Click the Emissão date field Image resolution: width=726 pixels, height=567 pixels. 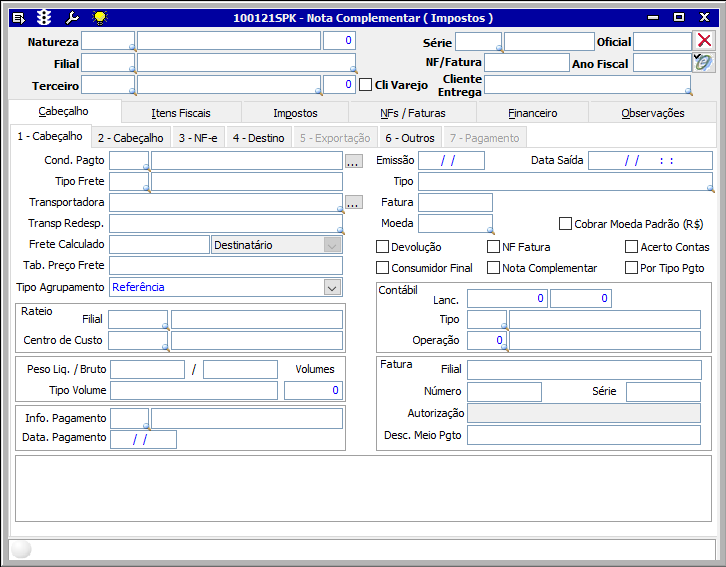(x=451, y=161)
